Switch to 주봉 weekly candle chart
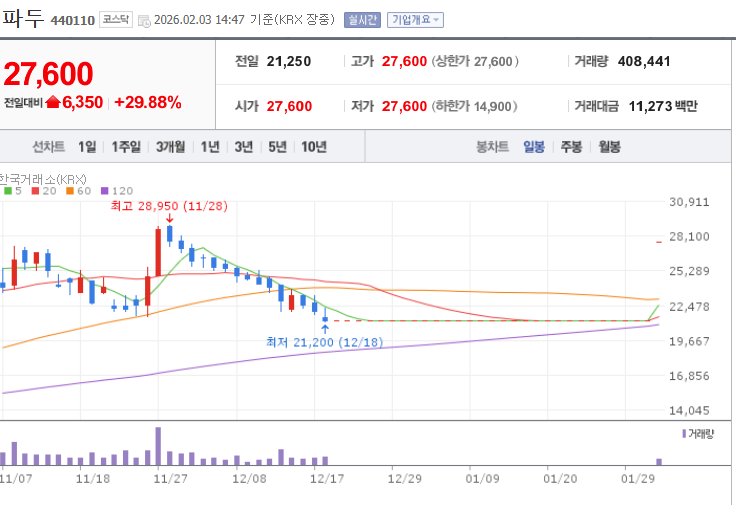736x505 pixels. pyautogui.click(x=571, y=147)
